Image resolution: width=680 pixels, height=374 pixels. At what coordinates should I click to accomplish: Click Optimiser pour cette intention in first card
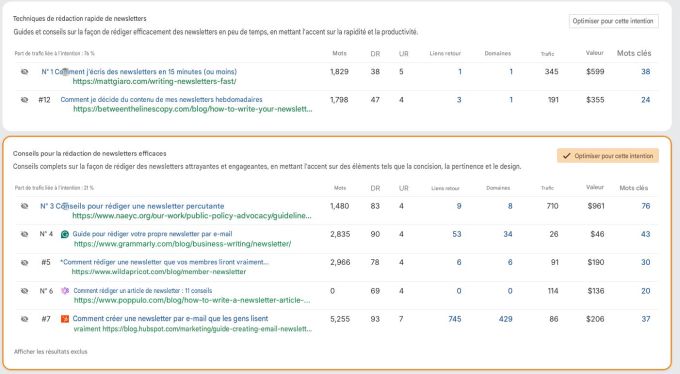coord(613,21)
